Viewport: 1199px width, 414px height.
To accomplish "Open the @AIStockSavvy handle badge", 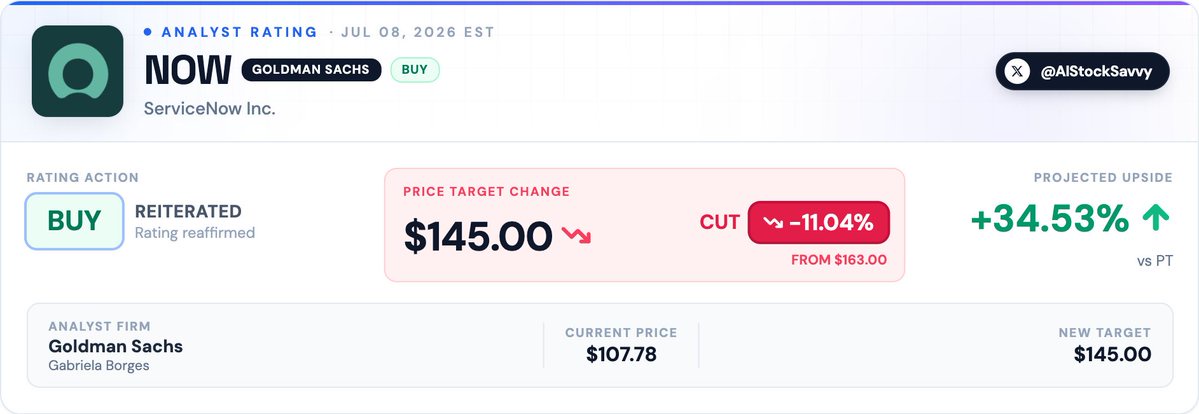I will coord(1082,71).
